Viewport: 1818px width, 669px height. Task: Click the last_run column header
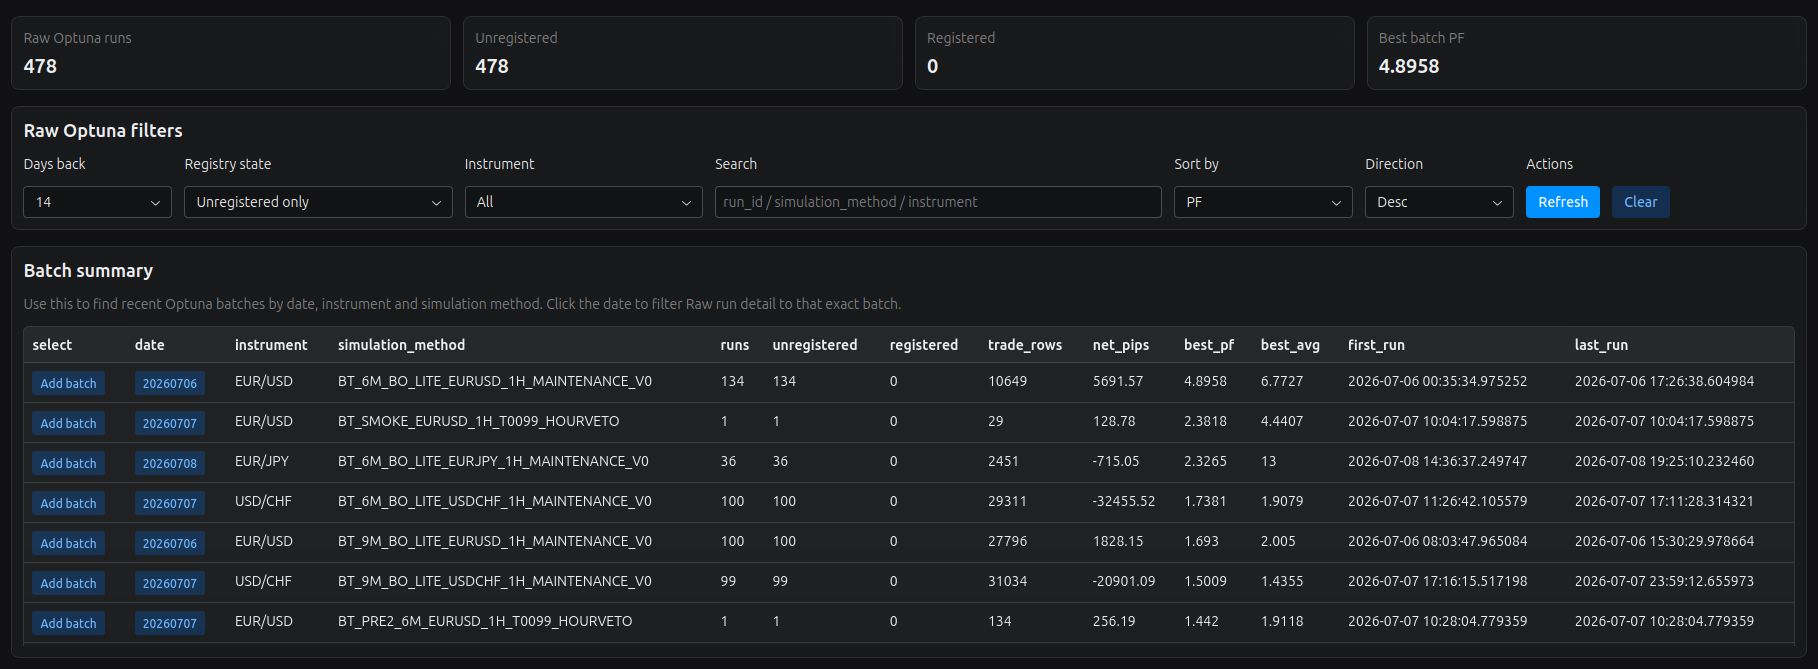(1601, 345)
